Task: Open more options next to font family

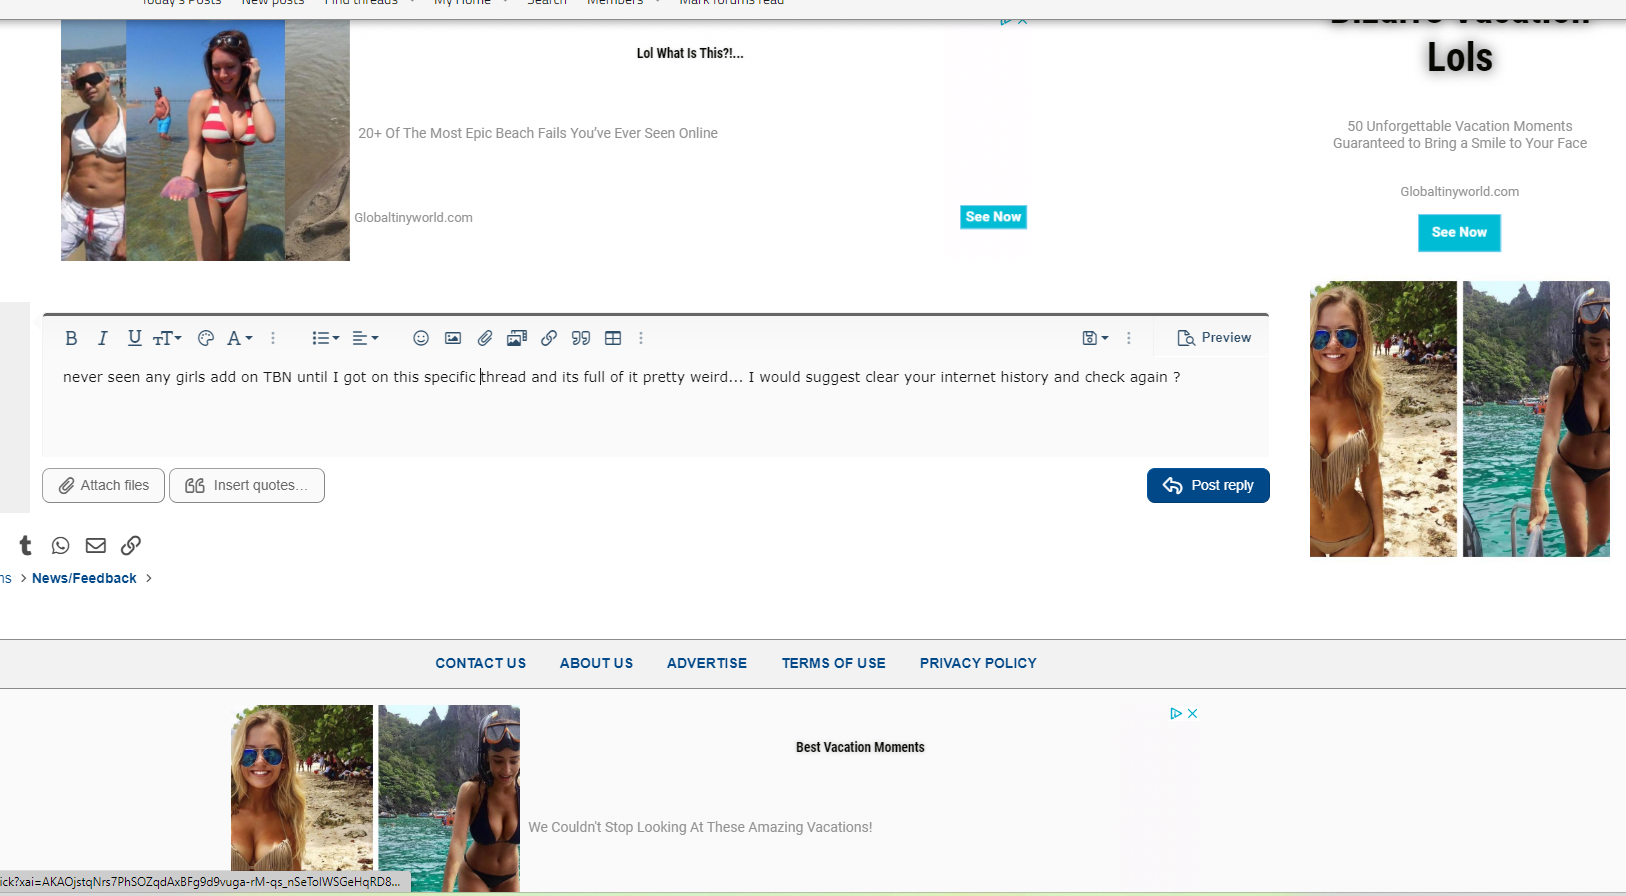Action: pyautogui.click(x=273, y=338)
